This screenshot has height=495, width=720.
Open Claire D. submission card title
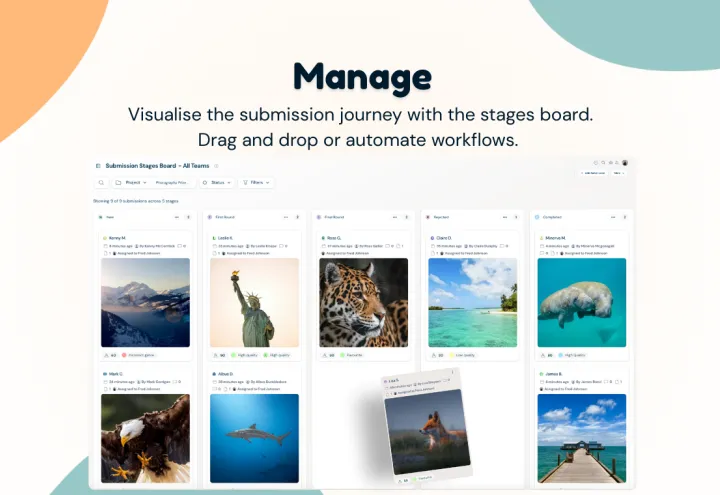(444, 238)
